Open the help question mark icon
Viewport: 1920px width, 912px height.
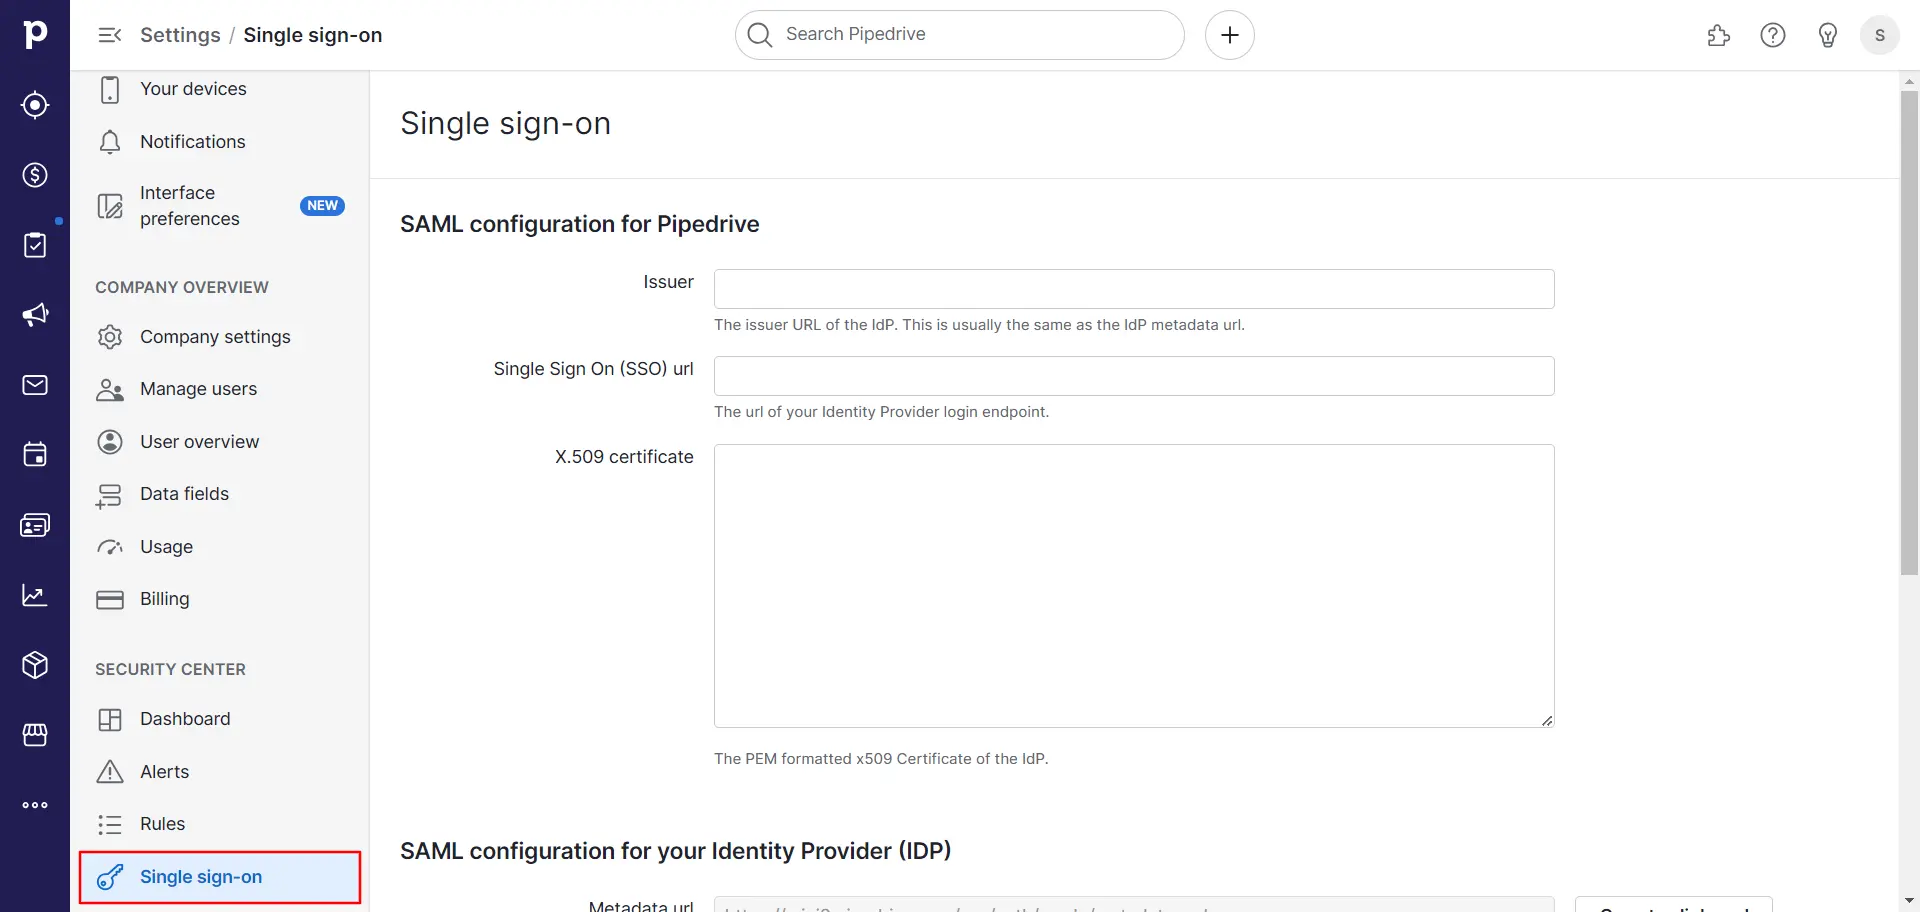click(x=1773, y=35)
